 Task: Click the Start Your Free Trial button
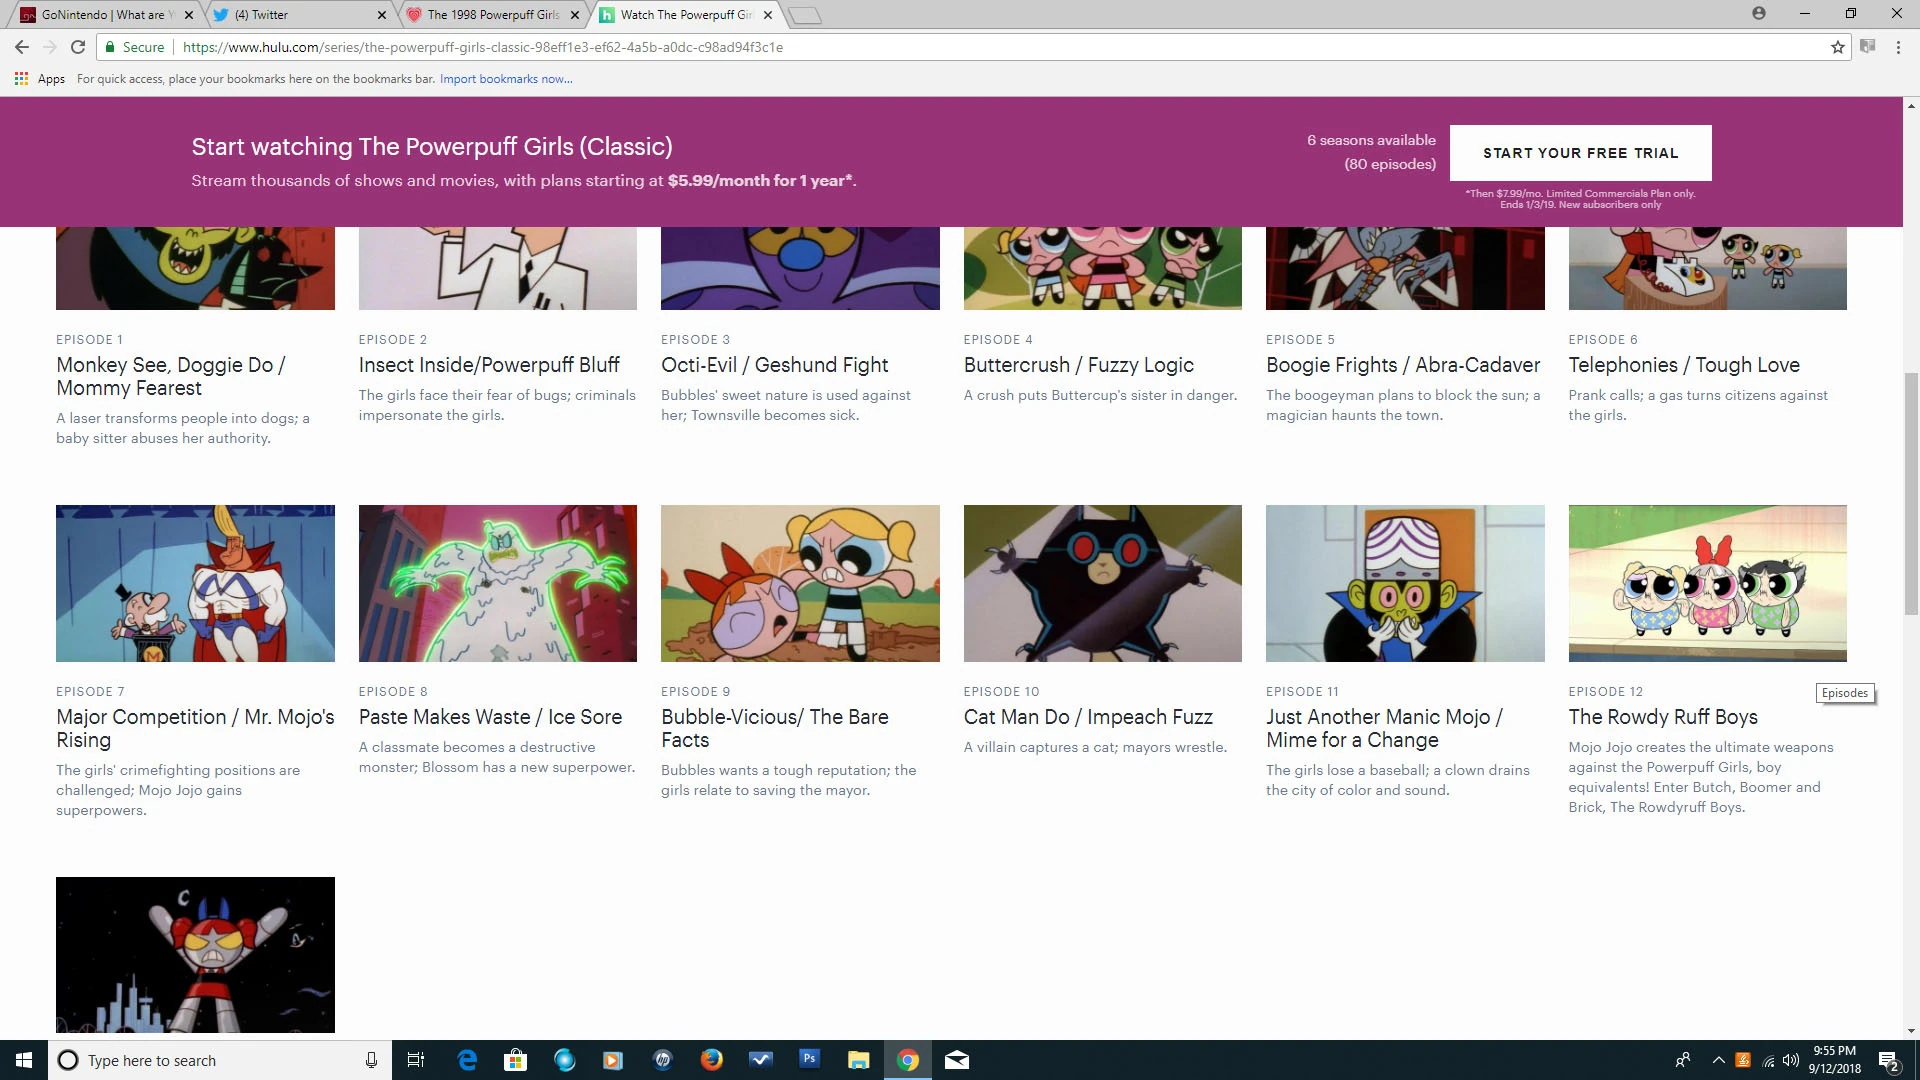click(1580, 153)
